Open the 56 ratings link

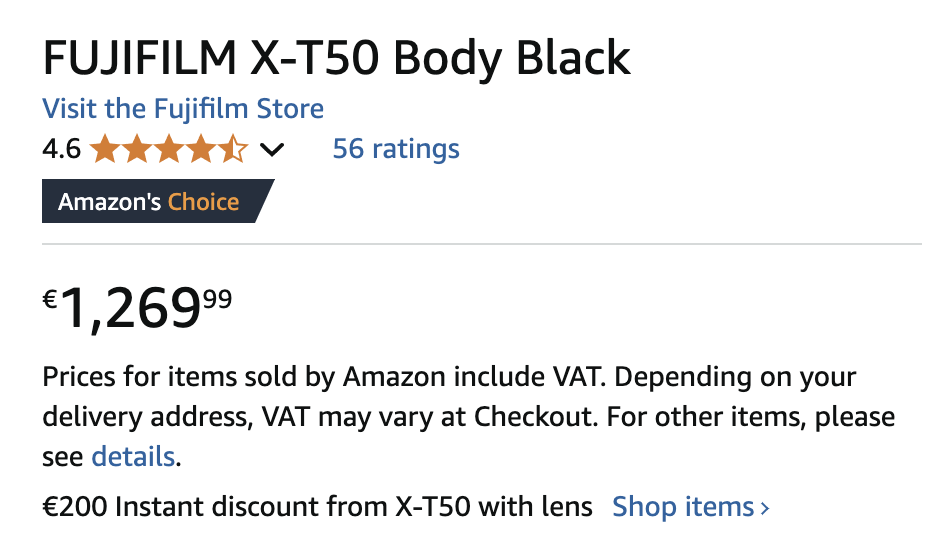click(396, 149)
